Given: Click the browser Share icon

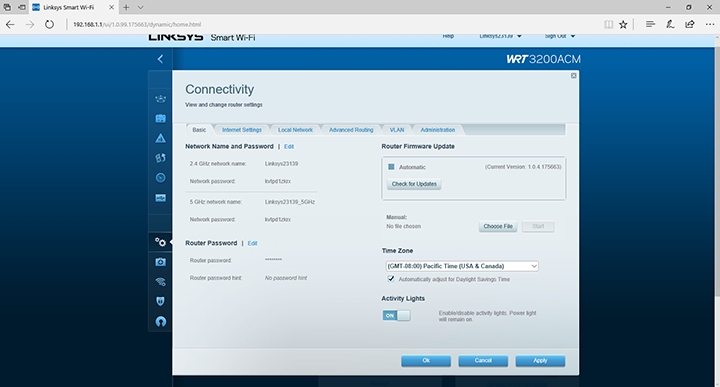Looking at the screenshot, I should (x=690, y=24).
